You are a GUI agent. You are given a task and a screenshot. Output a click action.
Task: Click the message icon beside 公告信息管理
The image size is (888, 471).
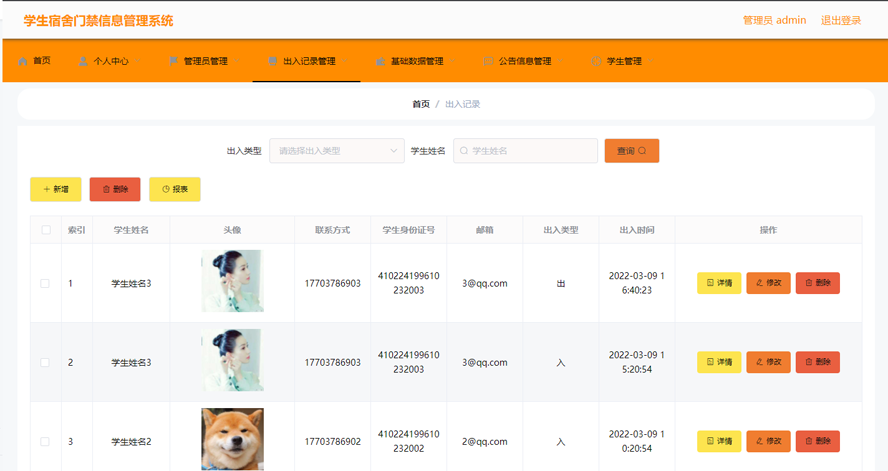(x=488, y=61)
